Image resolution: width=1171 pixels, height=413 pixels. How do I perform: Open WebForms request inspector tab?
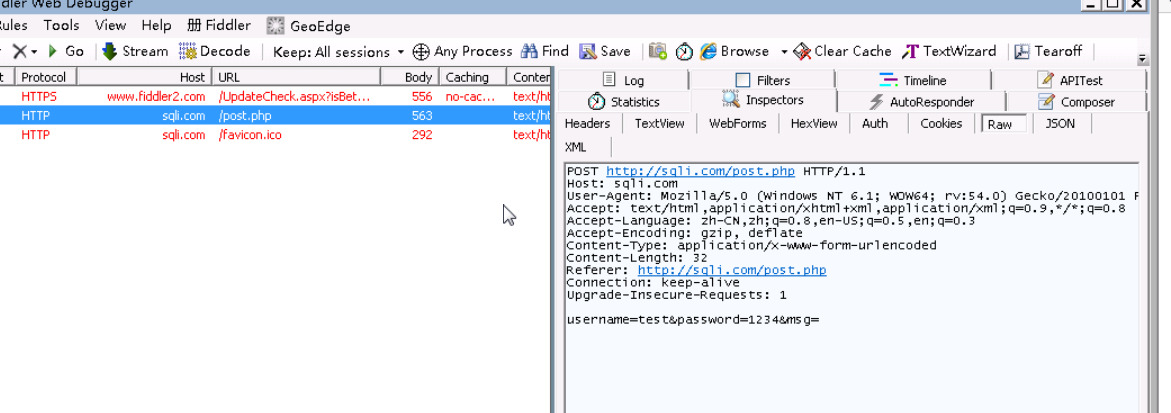tap(738, 124)
